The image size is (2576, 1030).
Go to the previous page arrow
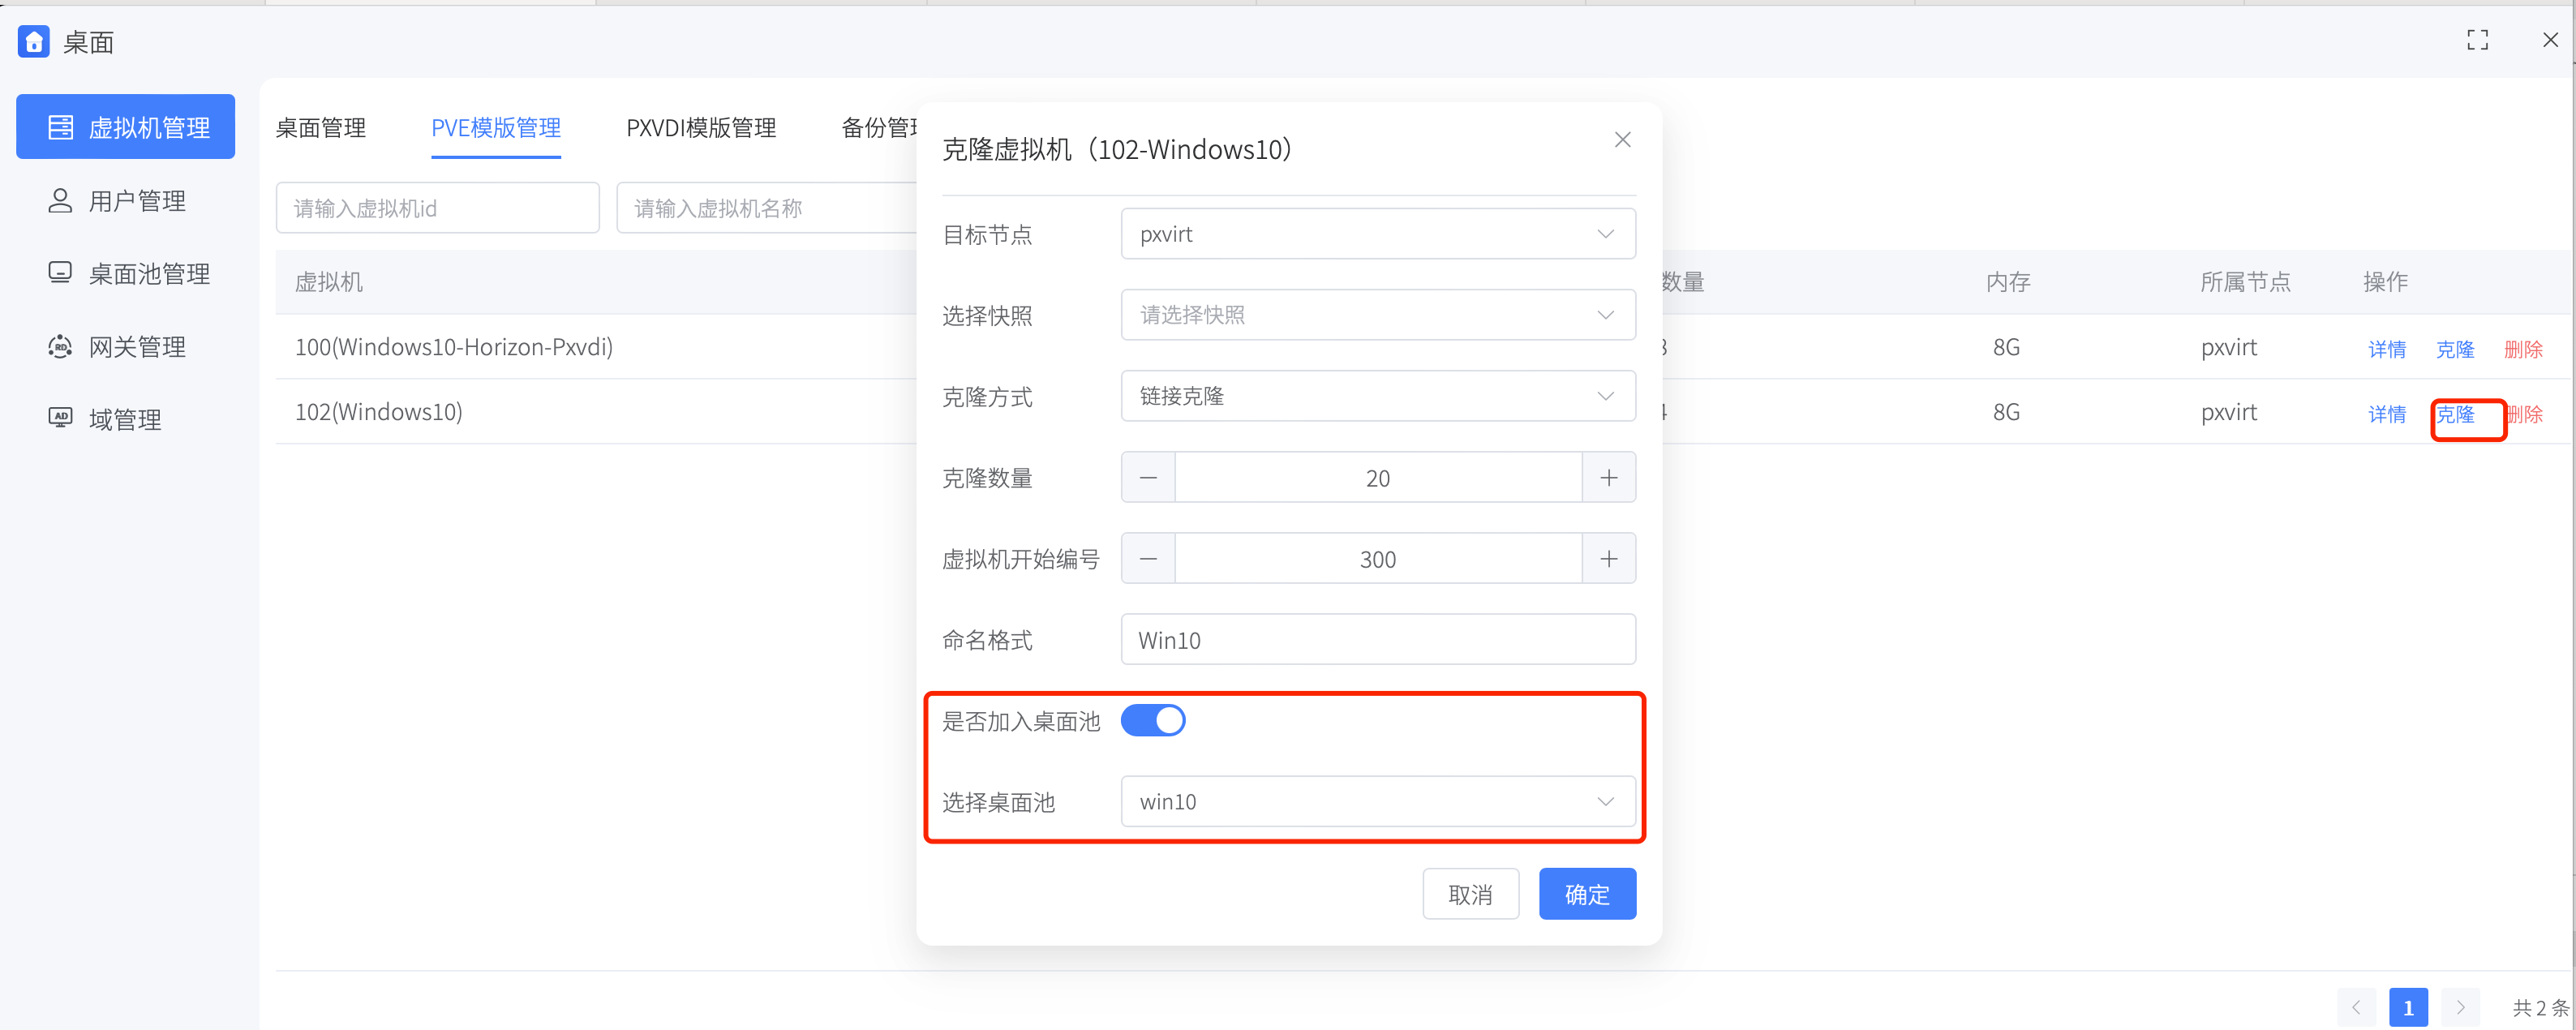[x=2356, y=1007]
